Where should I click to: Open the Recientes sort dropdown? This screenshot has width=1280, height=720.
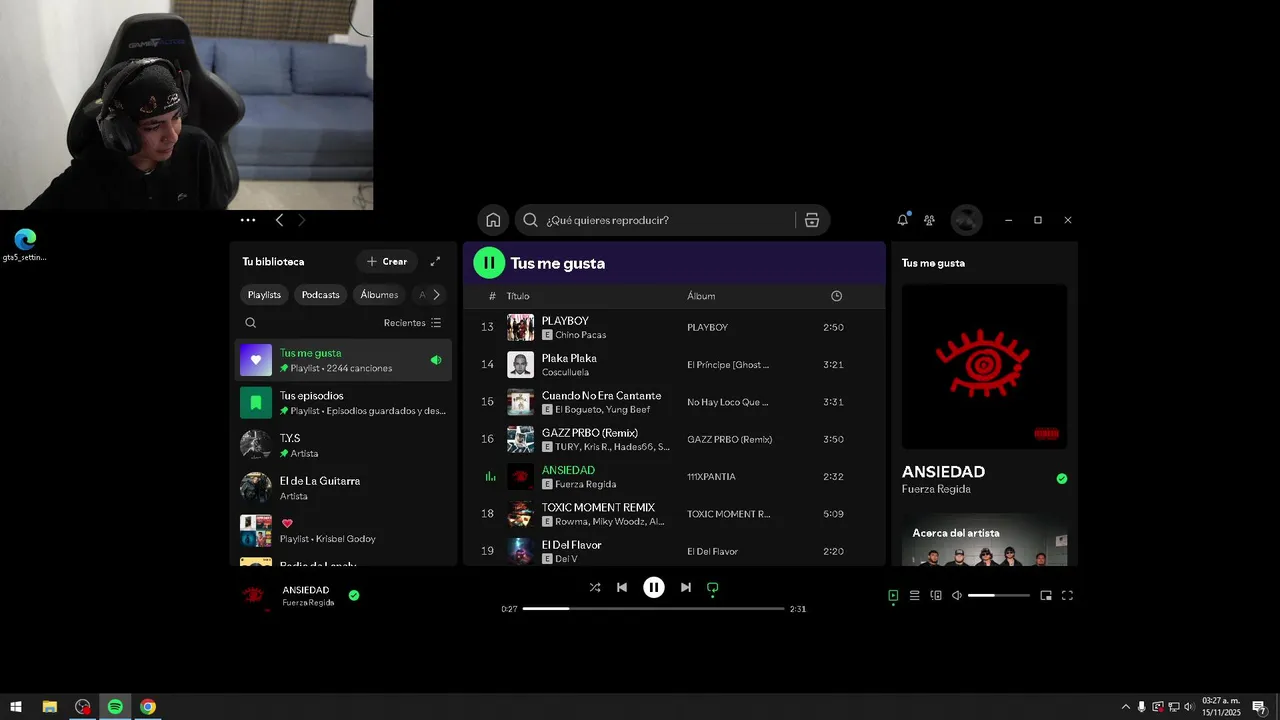click(412, 323)
